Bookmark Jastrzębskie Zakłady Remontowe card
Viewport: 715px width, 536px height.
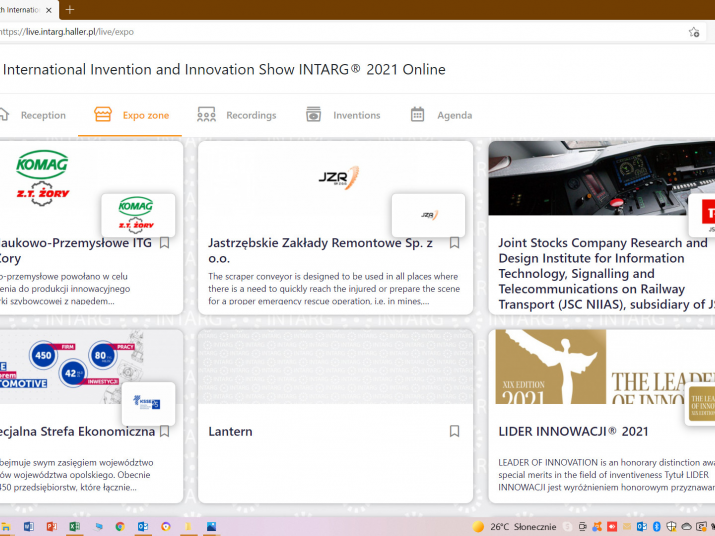tap(454, 243)
